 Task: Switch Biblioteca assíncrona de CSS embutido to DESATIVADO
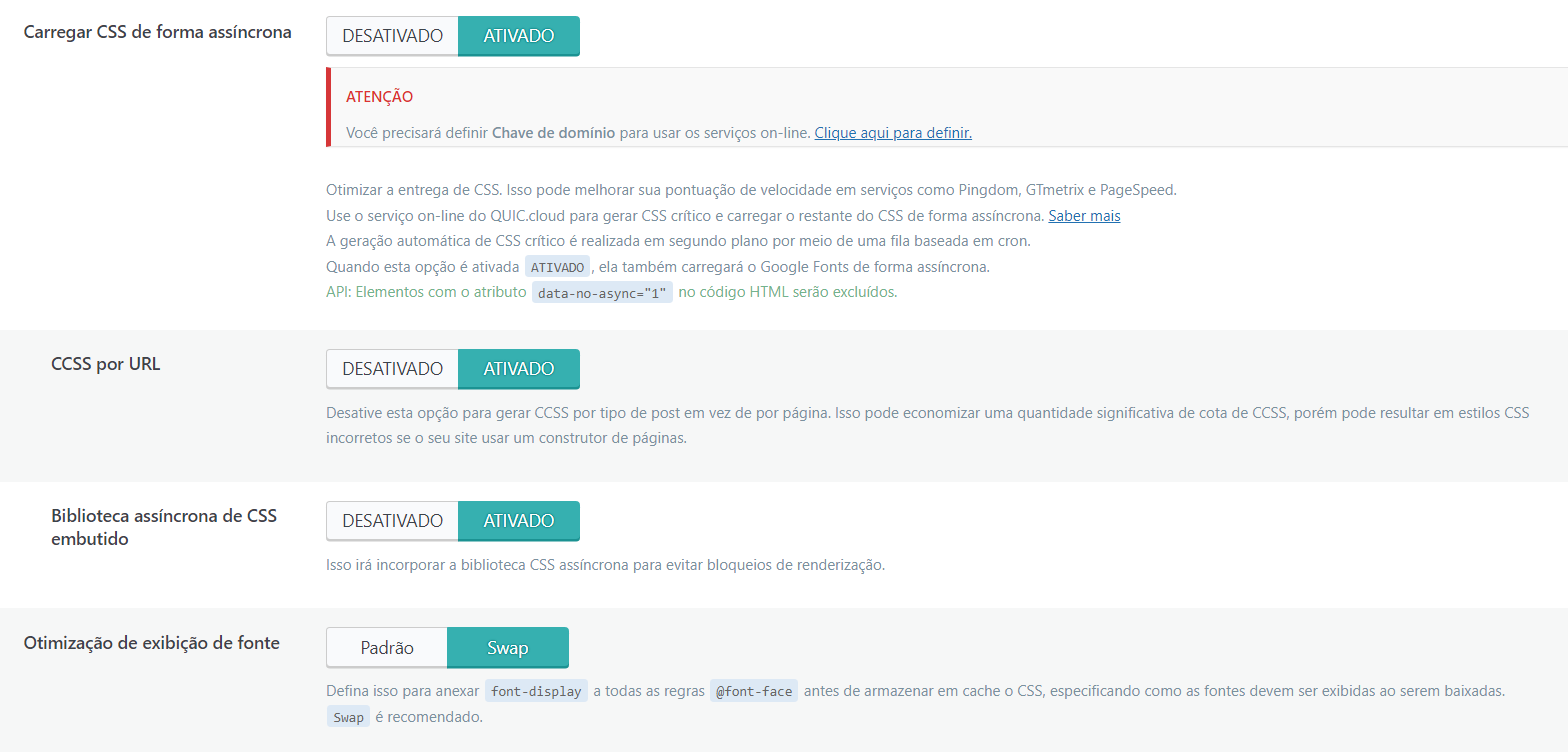click(392, 521)
